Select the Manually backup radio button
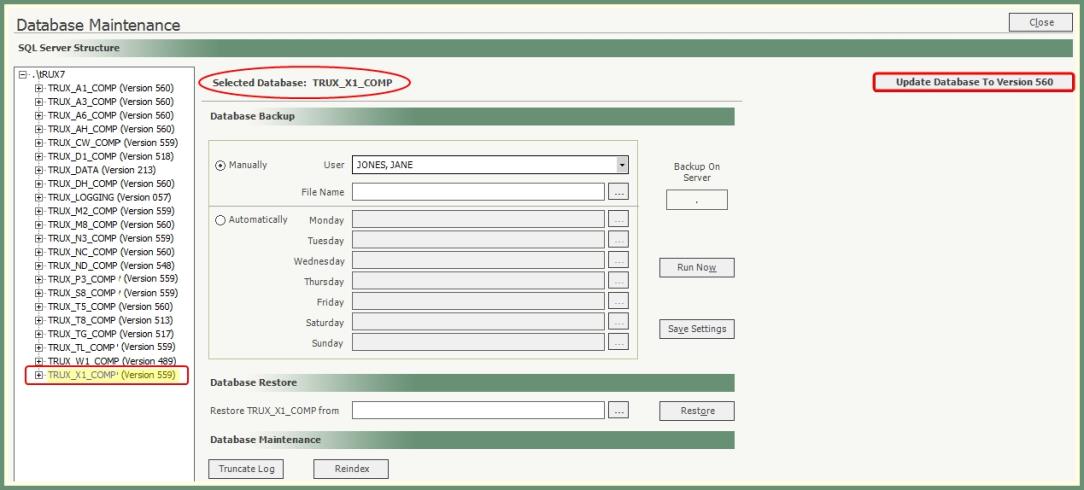The image size is (1084, 490). [x=220, y=166]
